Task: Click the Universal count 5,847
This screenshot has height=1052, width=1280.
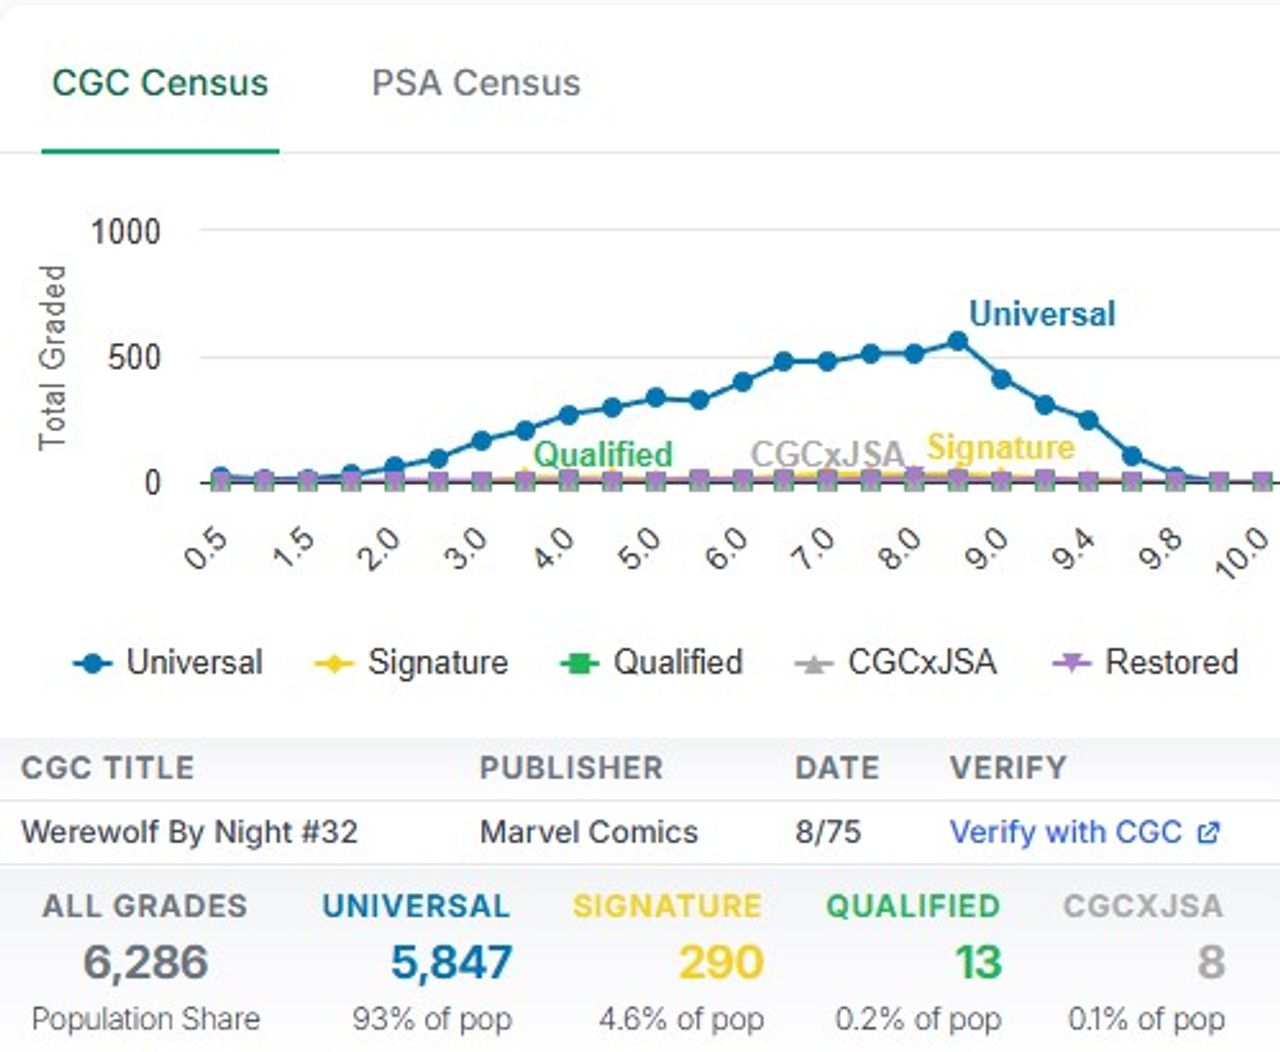Action: pos(451,962)
